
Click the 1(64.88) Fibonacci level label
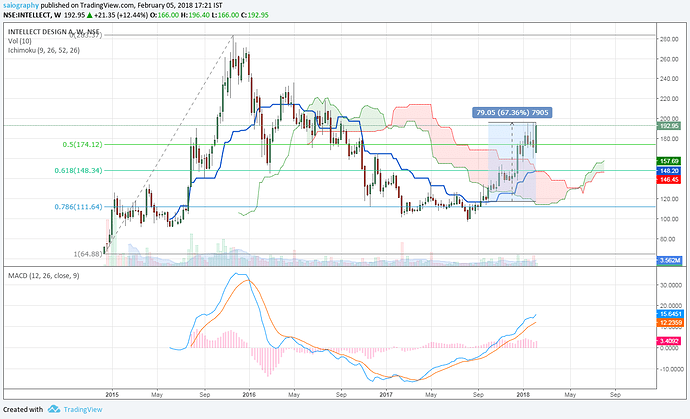point(88,254)
